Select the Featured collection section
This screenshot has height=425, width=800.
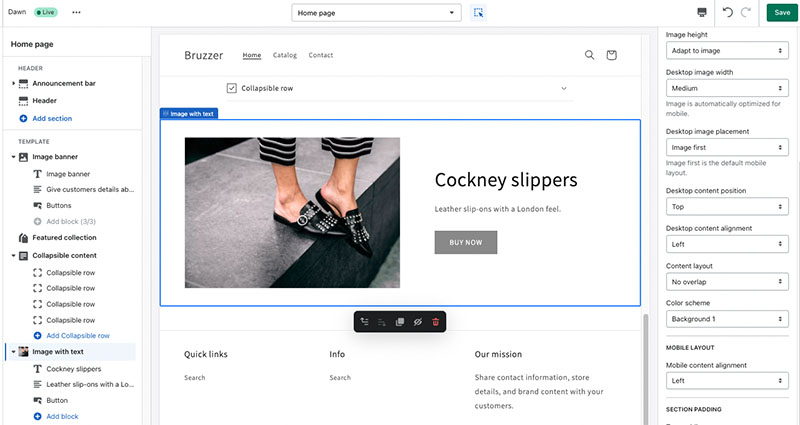[x=64, y=238]
